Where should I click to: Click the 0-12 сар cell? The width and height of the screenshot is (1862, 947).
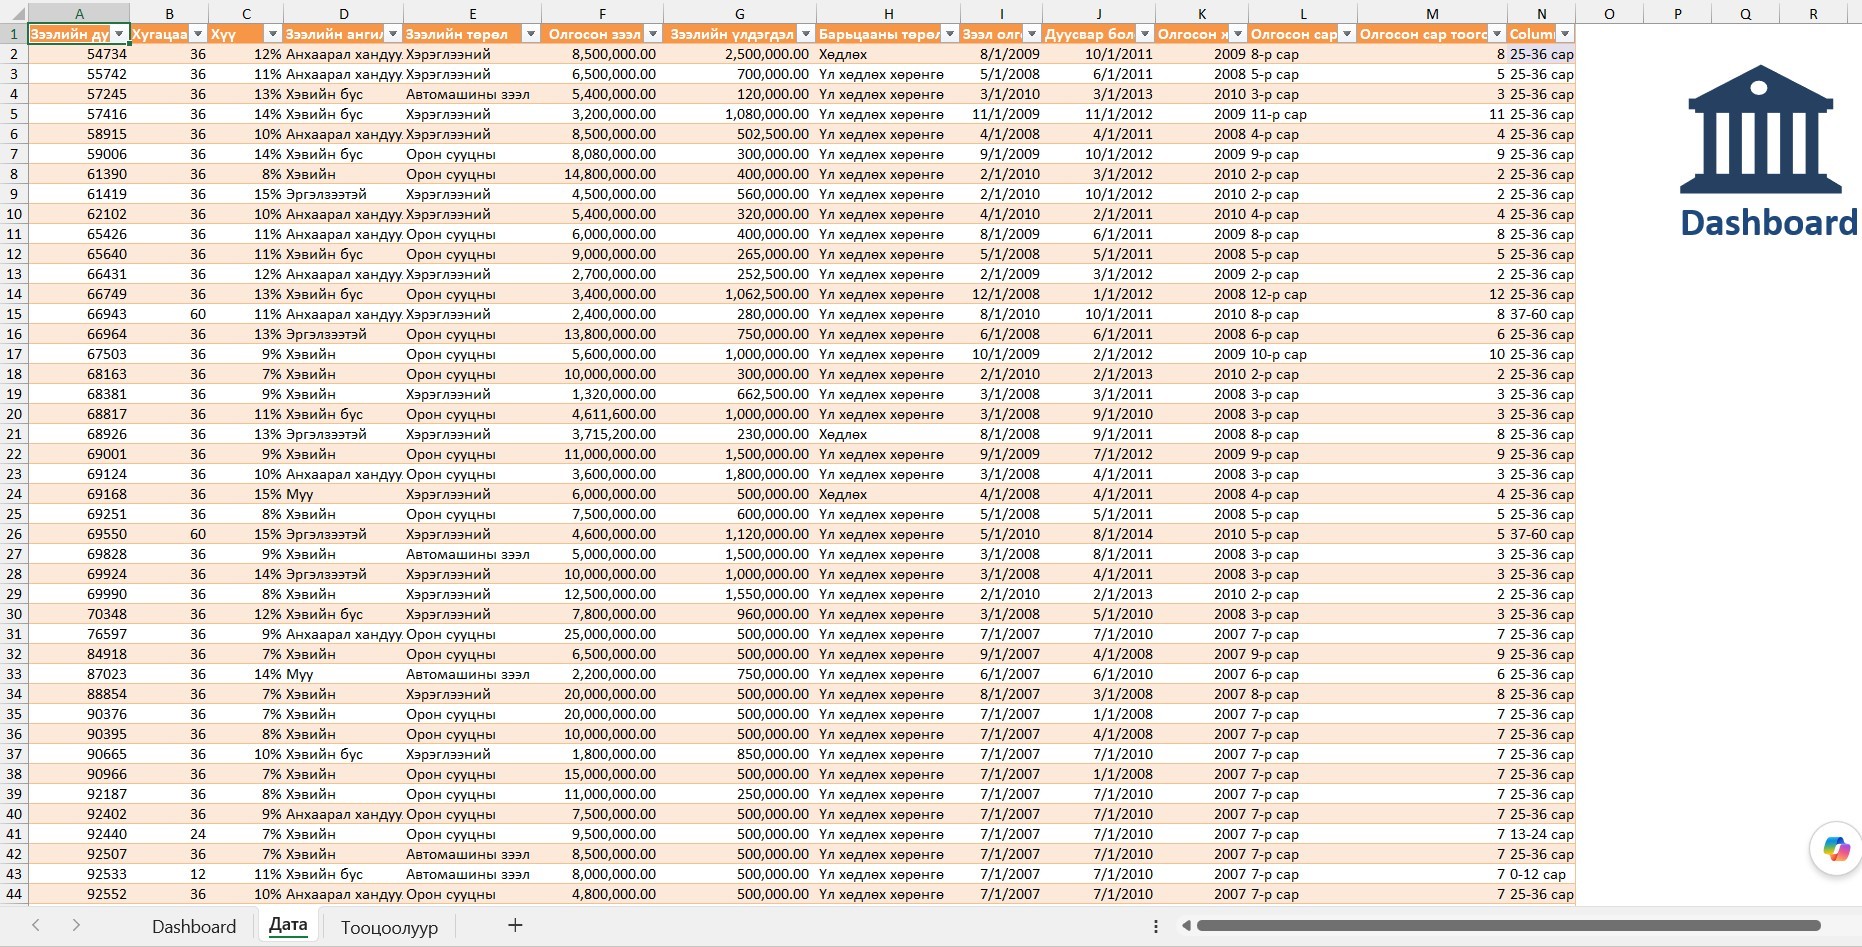pyautogui.click(x=1541, y=874)
